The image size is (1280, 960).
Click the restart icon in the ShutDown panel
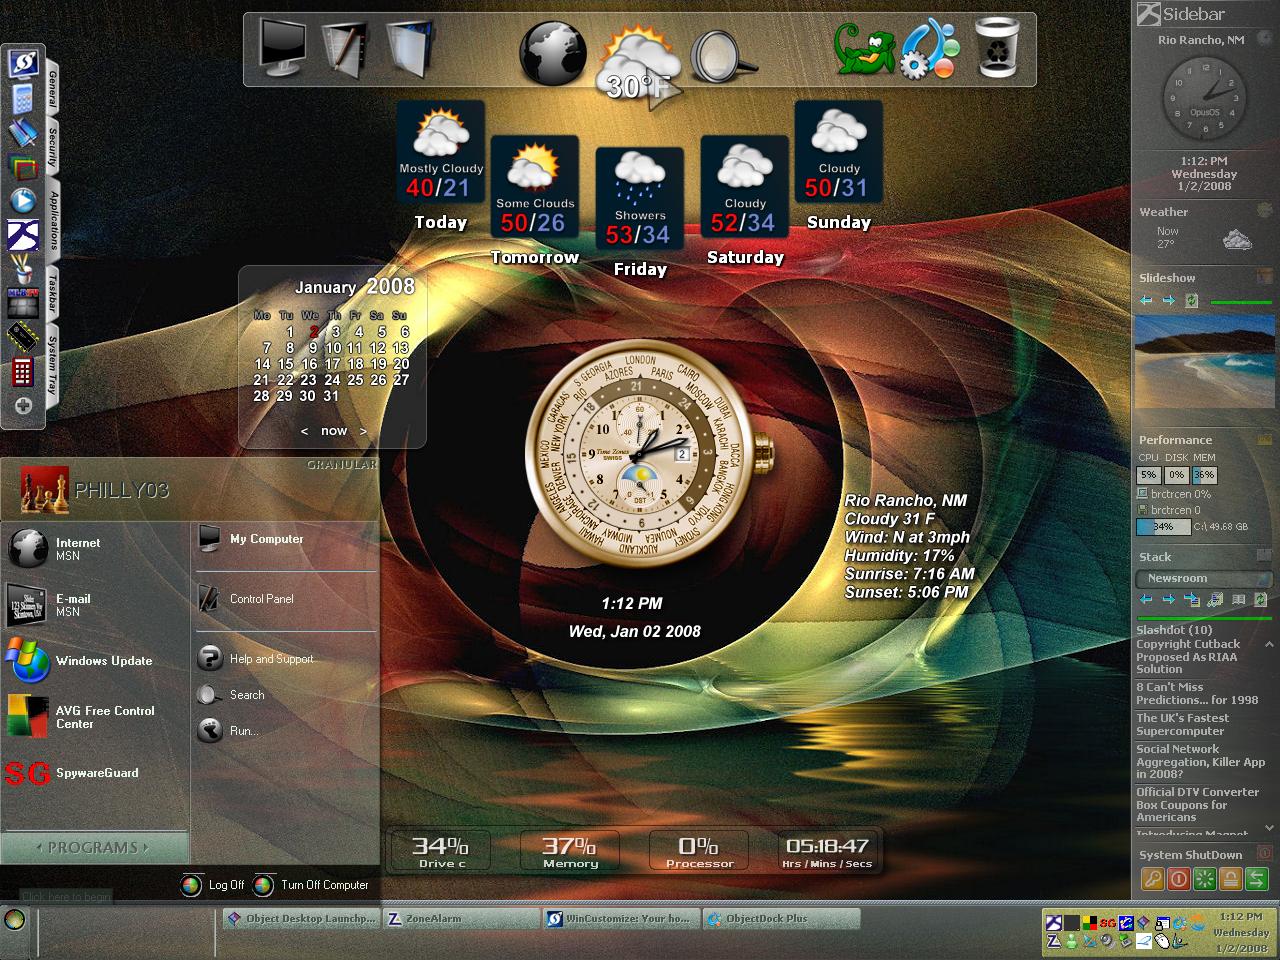pyautogui.click(x=1205, y=878)
